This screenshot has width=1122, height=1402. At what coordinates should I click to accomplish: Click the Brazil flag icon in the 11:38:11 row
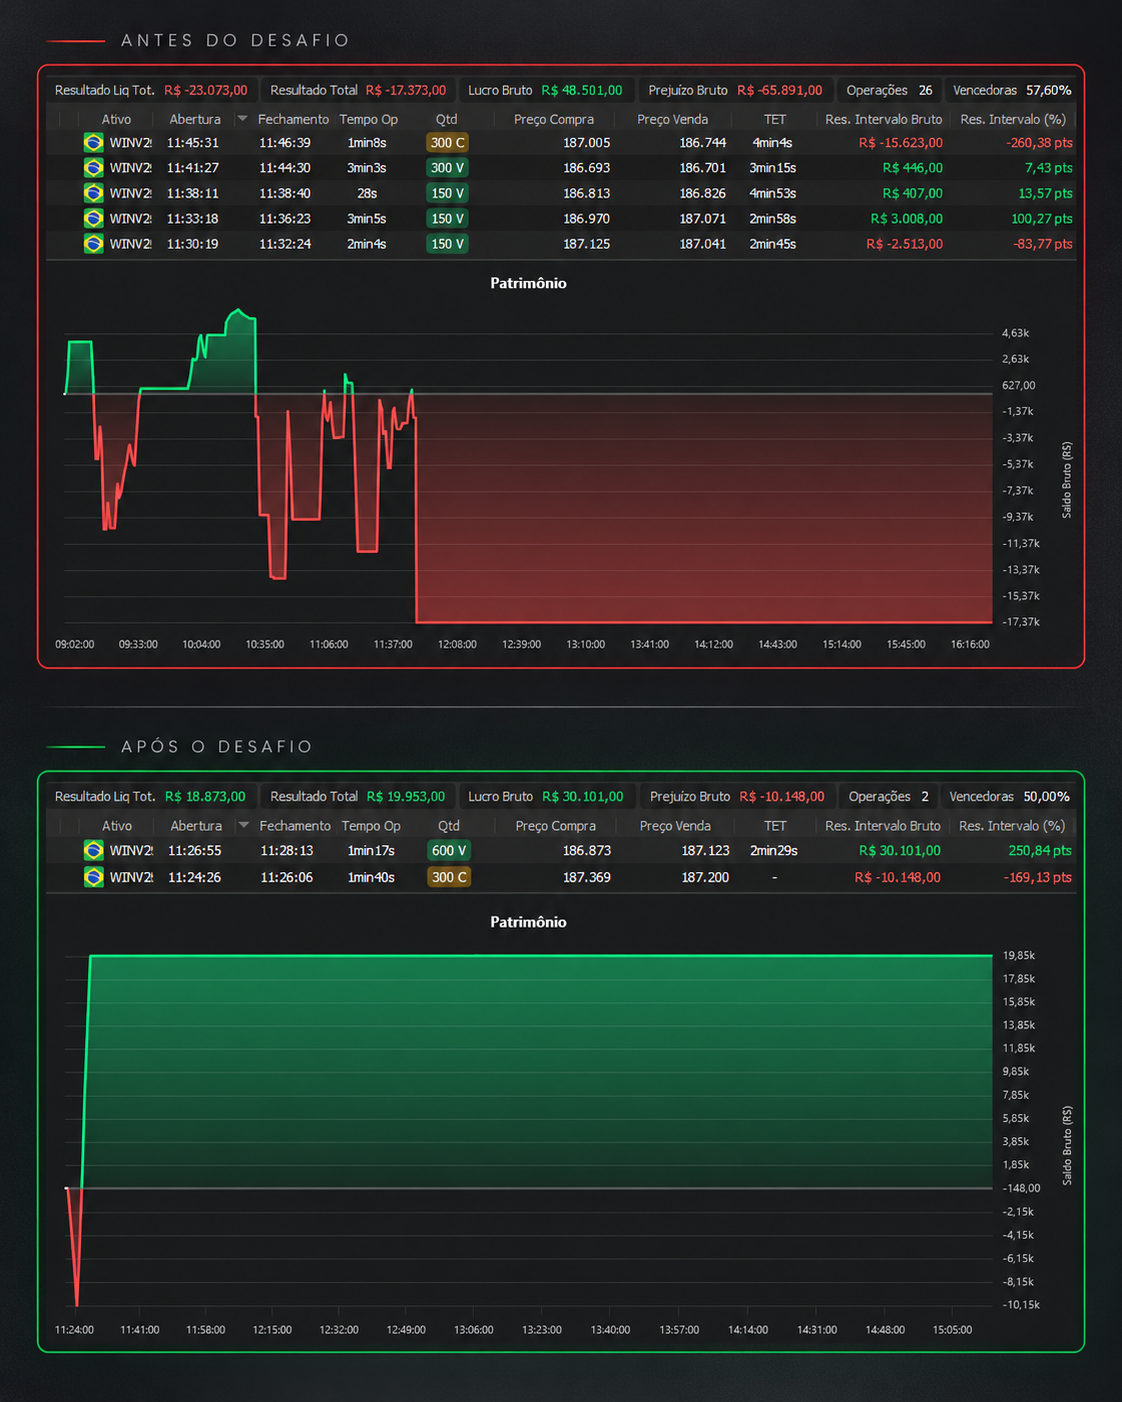coord(93,193)
